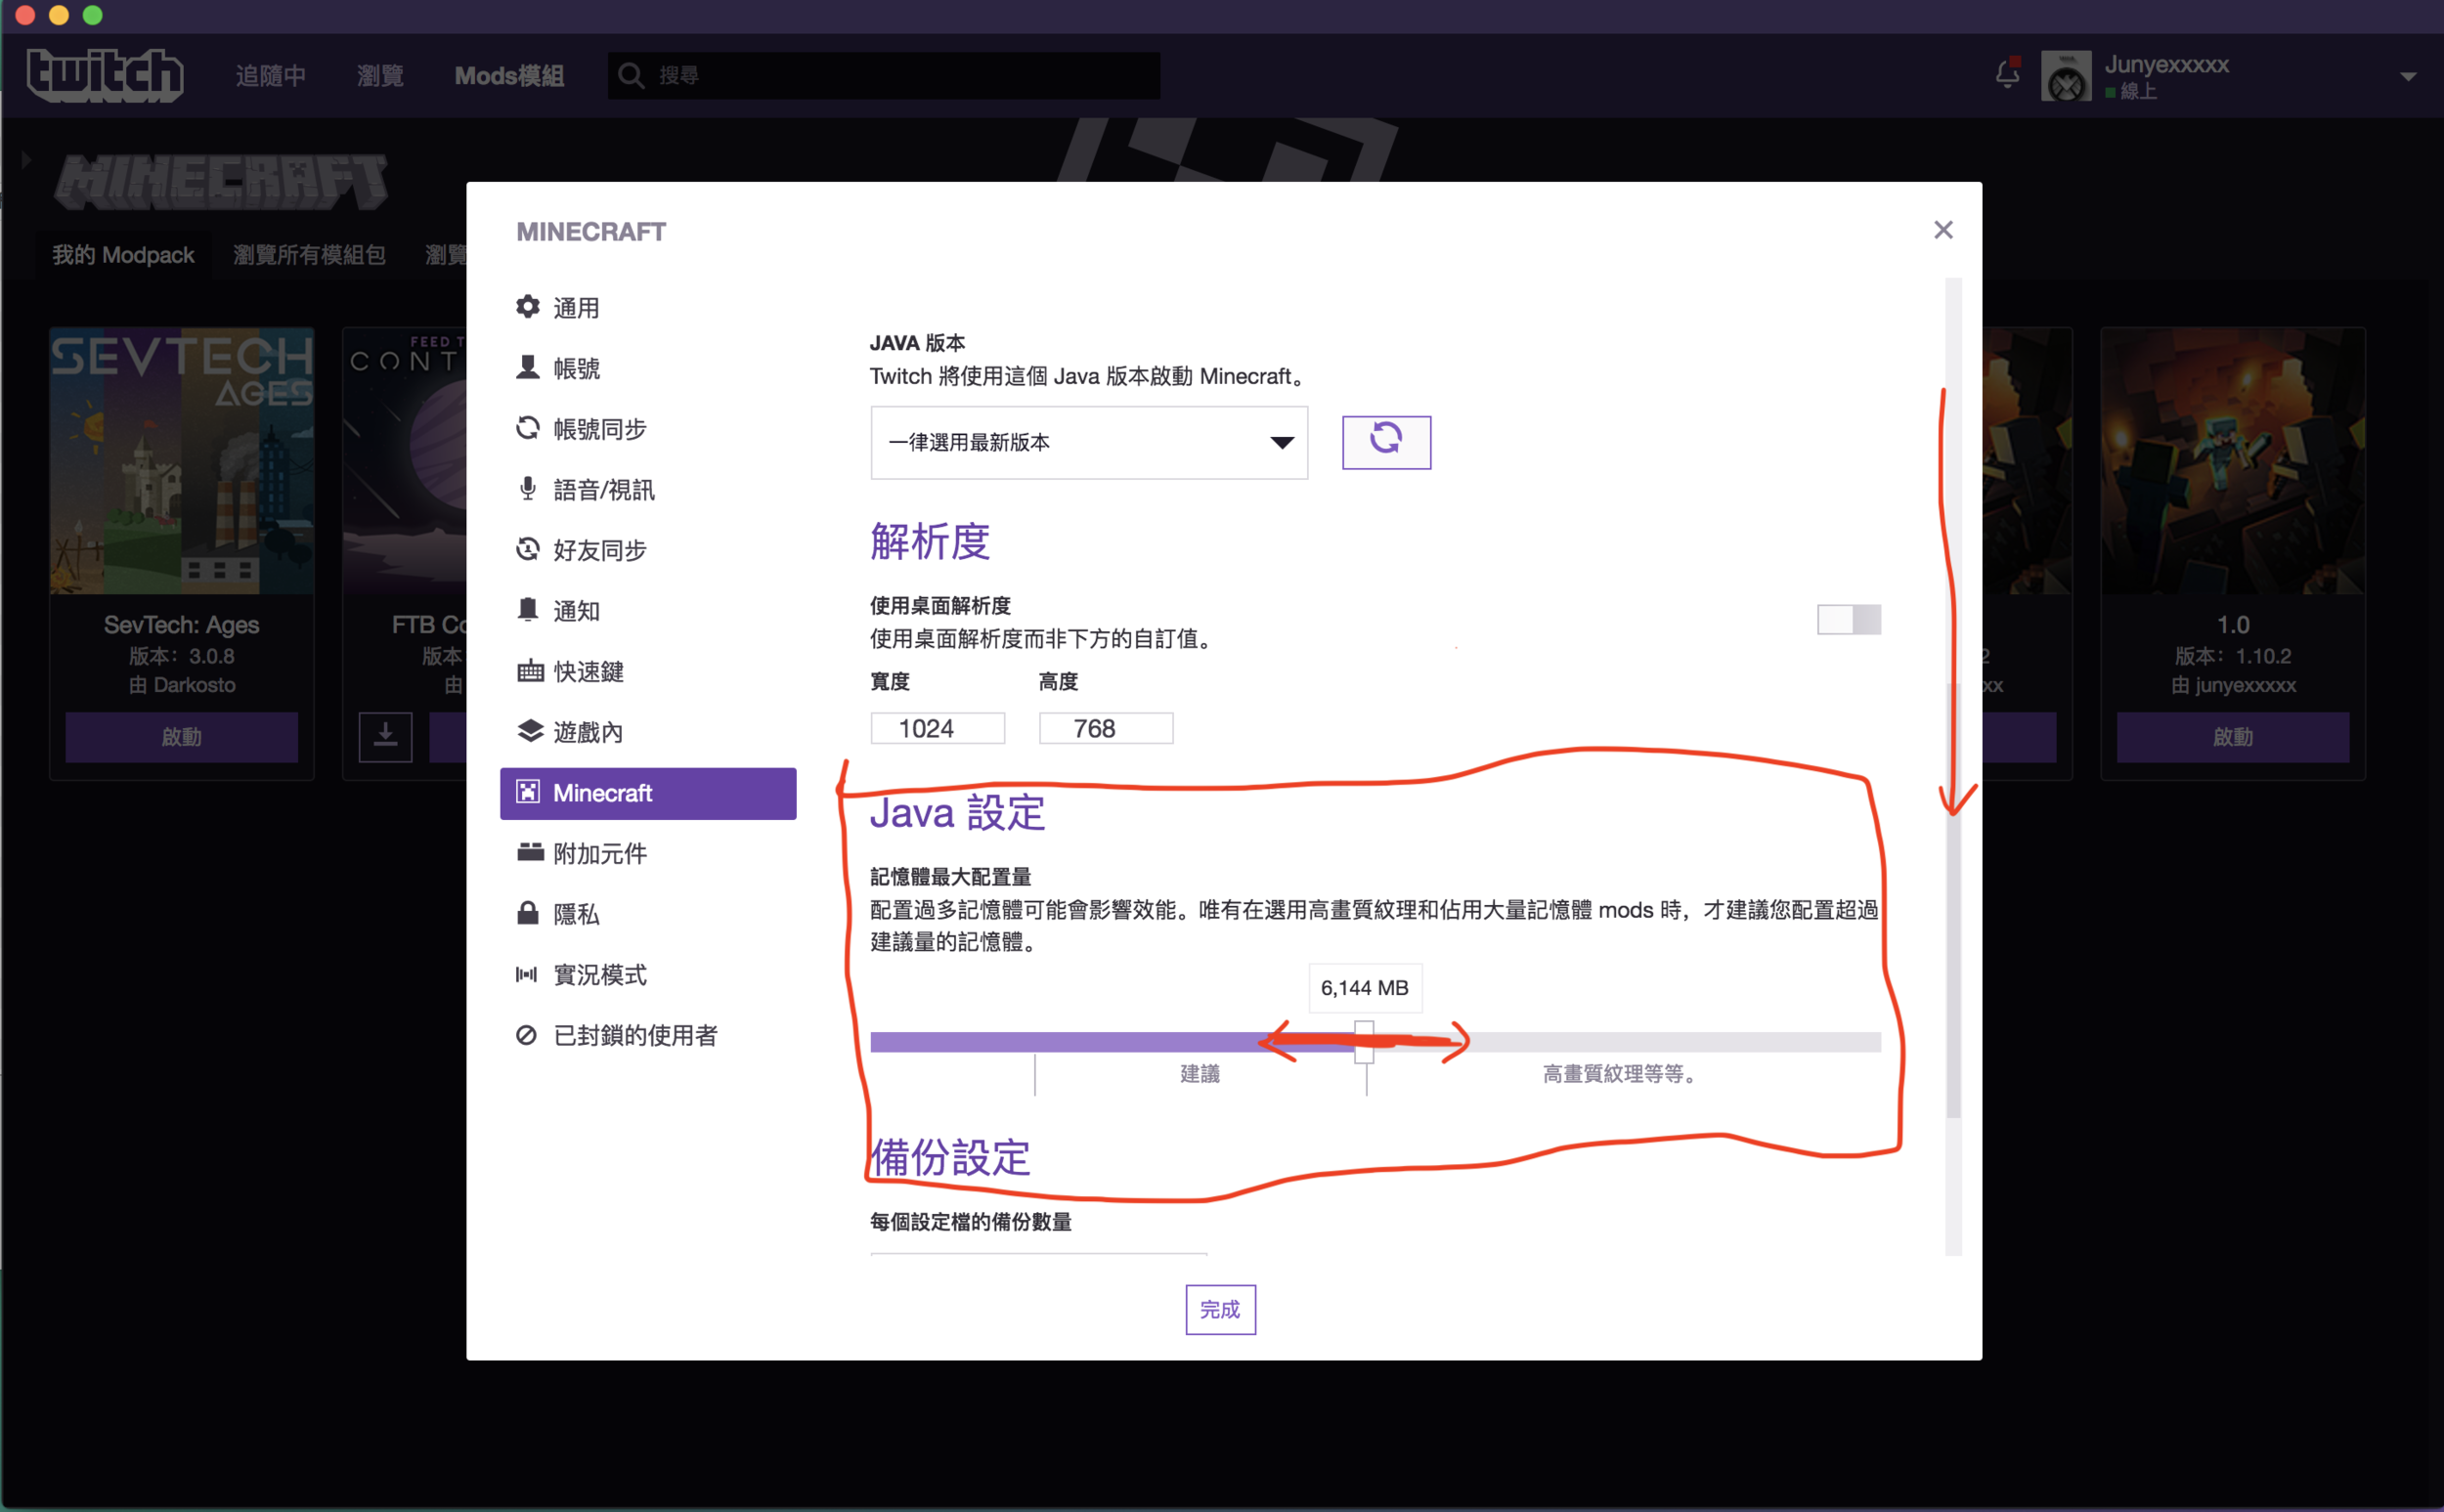2444x1512 pixels.
Task: Click the search magnifier icon
Action: click(x=631, y=76)
